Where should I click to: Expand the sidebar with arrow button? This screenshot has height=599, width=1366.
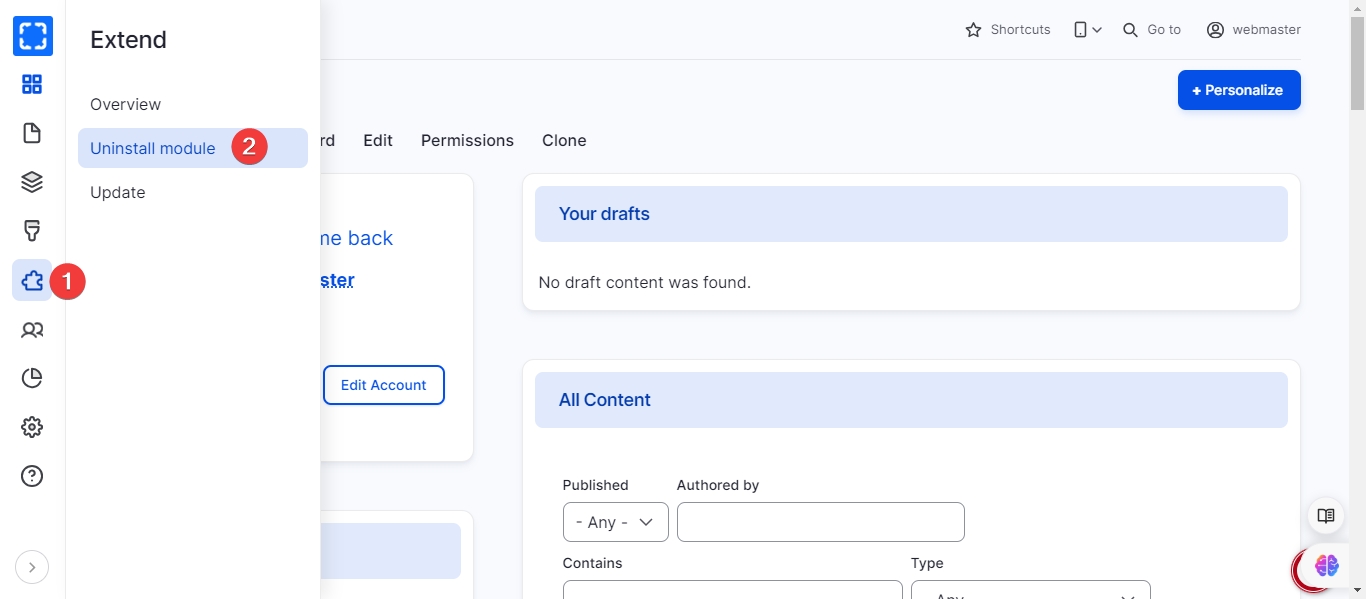[32, 567]
